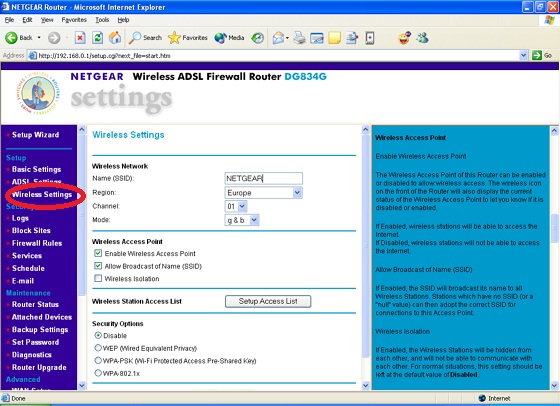Select the Disable security radio button
560x406 pixels.
(98, 335)
